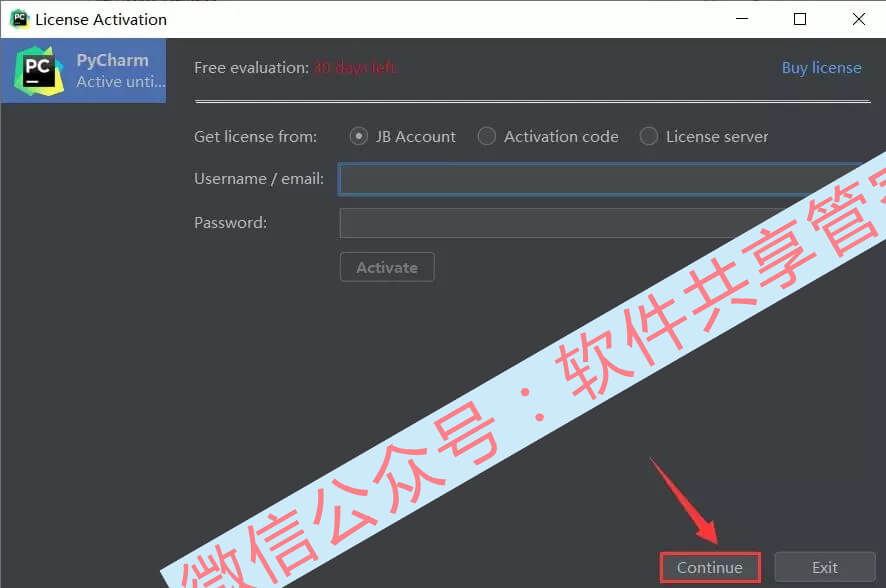Click the PyCharm PC logo icon
This screenshot has height=588, width=886.
pyautogui.click(x=38, y=71)
